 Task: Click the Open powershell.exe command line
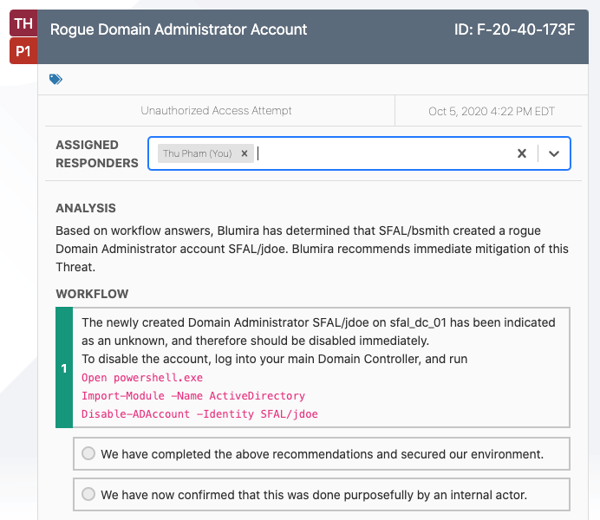coord(141,378)
